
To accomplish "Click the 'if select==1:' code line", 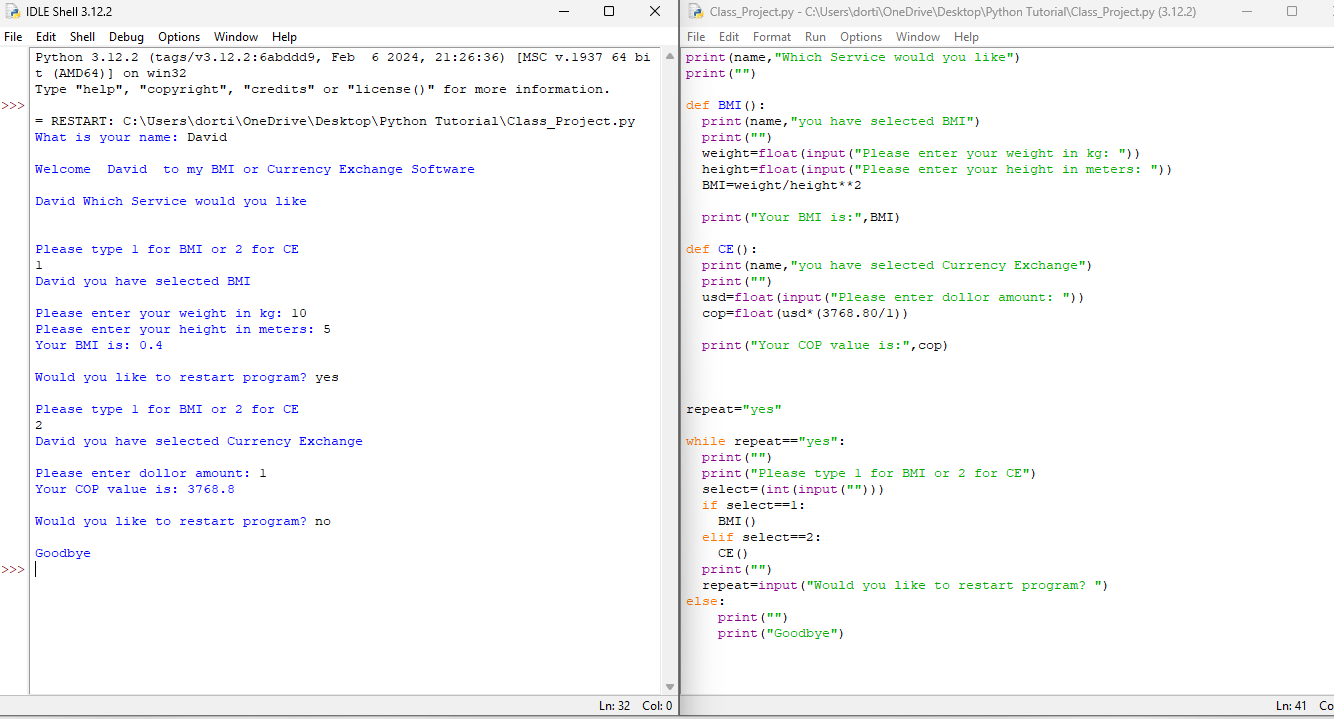I will [753, 505].
